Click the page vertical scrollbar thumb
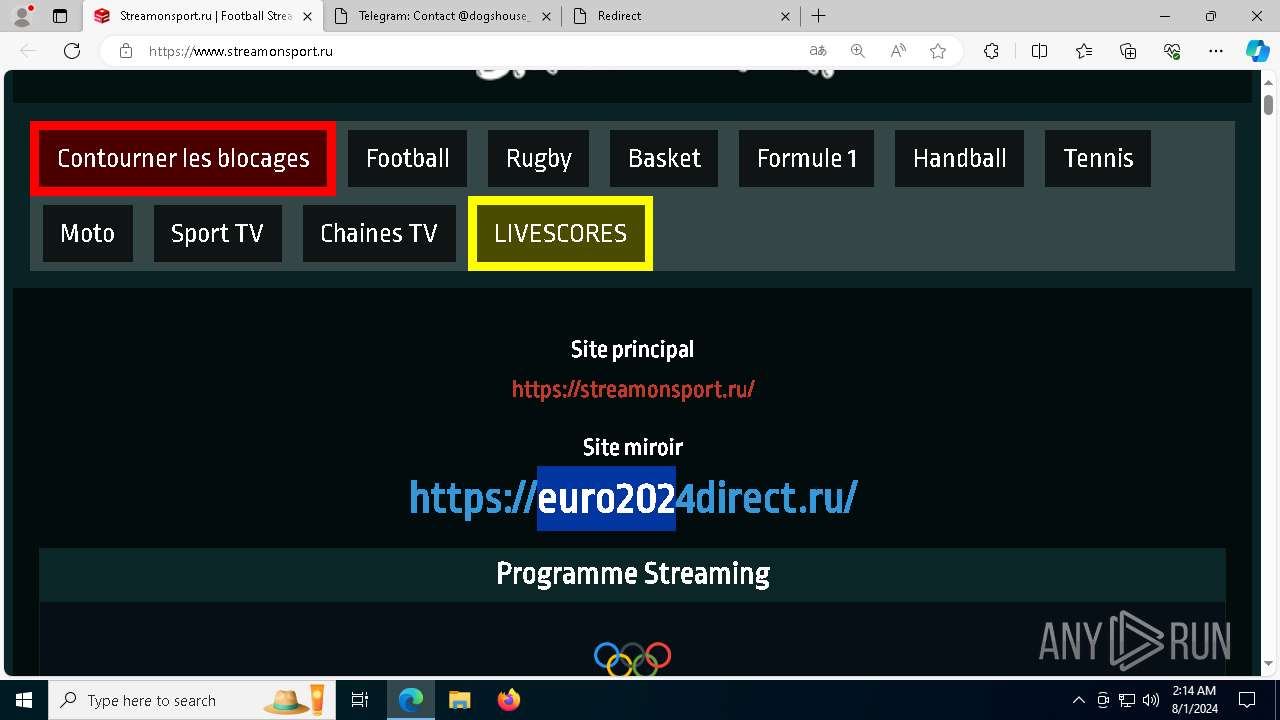This screenshot has height=720, width=1280. pos(1268,104)
